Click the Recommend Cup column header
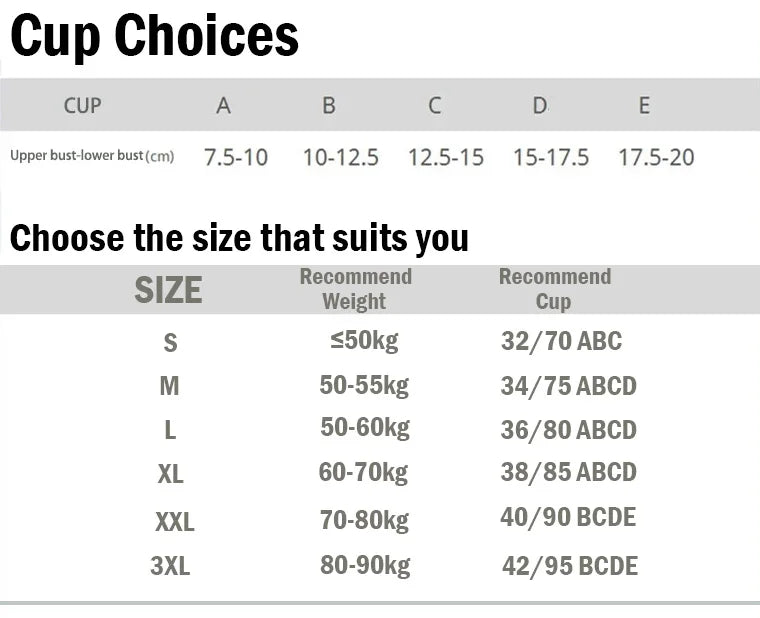This screenshot has width=760, height=618. 554,289
